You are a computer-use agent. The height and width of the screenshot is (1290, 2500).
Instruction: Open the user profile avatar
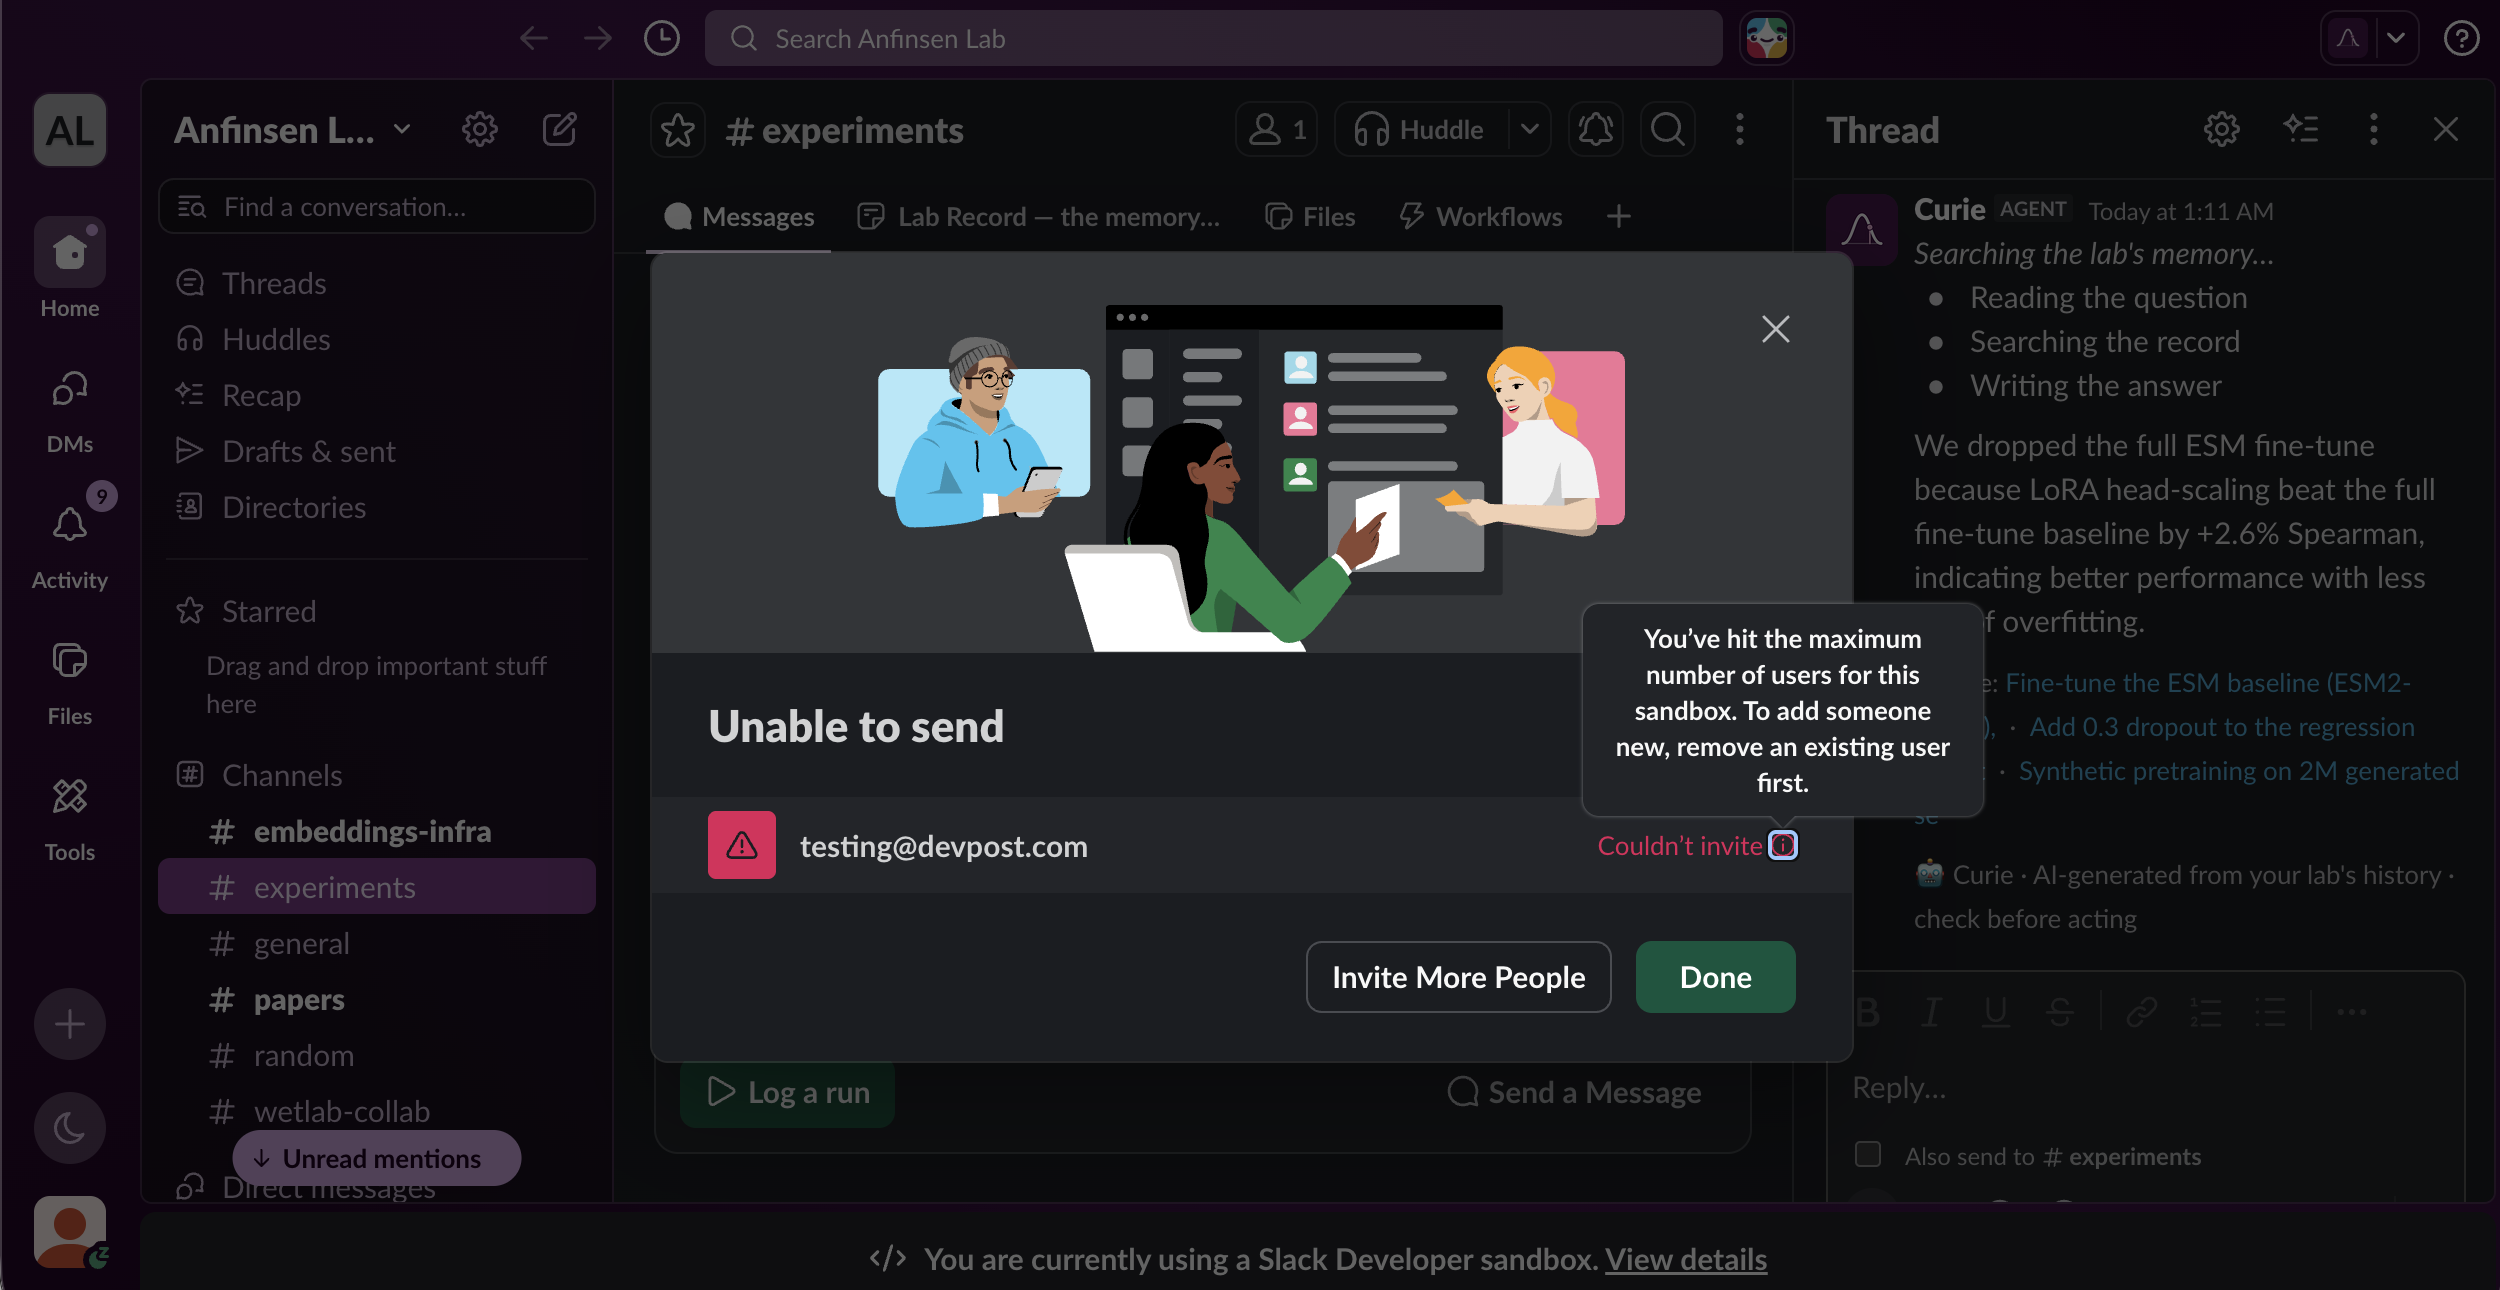pyautogui.click(x=70, y=1232)
